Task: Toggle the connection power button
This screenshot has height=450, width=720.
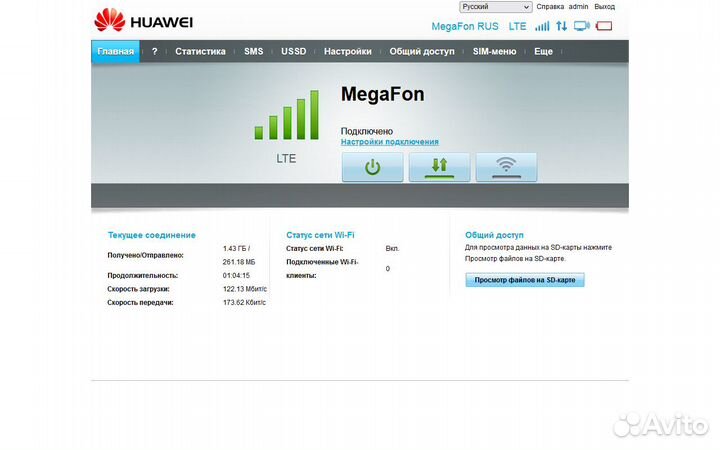Action: coord(372,167)
